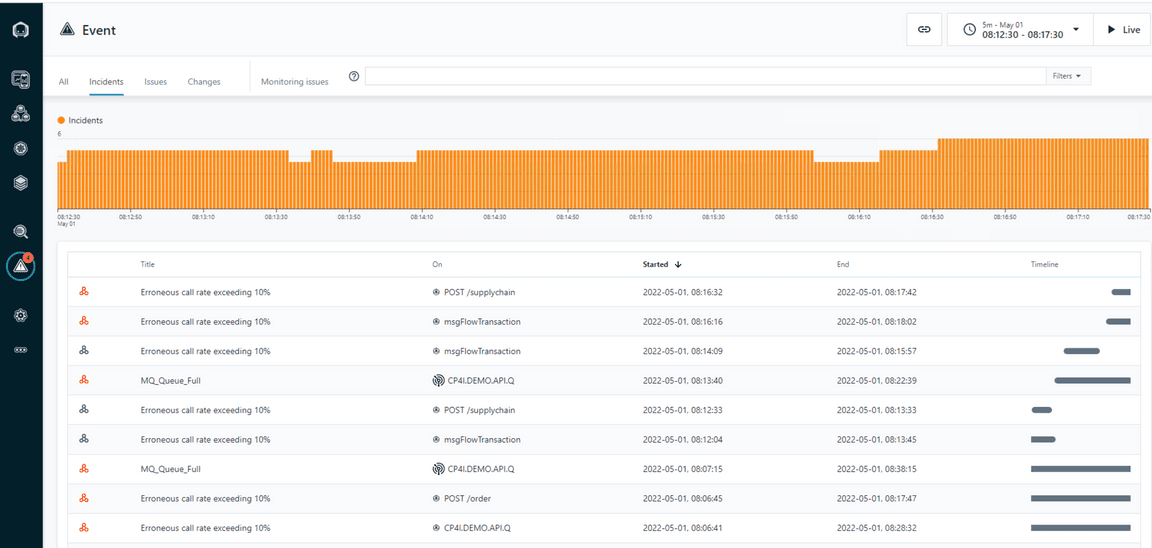The height and width of the screenshot is (548, 1152).
Task: Click the Title column header
Action: click(x=148, y=264)
